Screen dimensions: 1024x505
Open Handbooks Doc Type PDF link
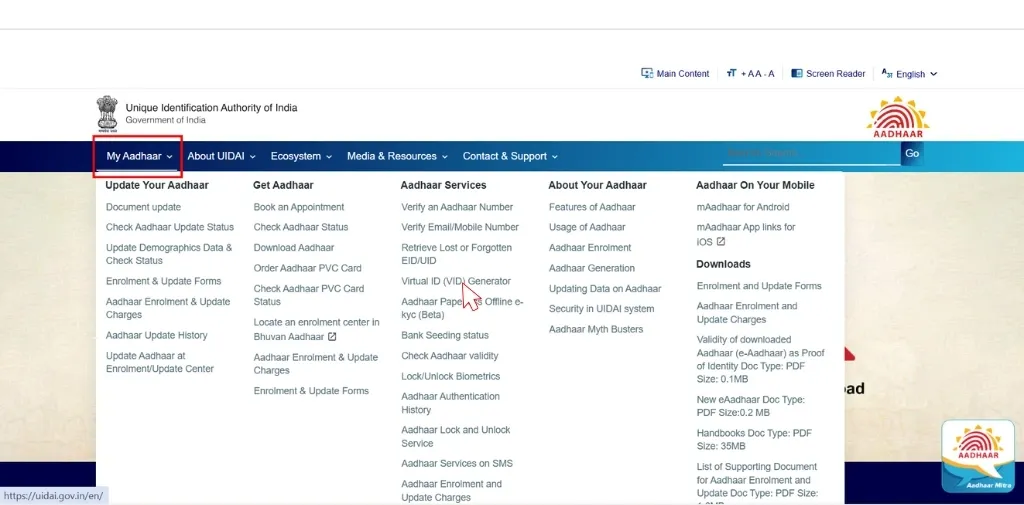[753, 440]
